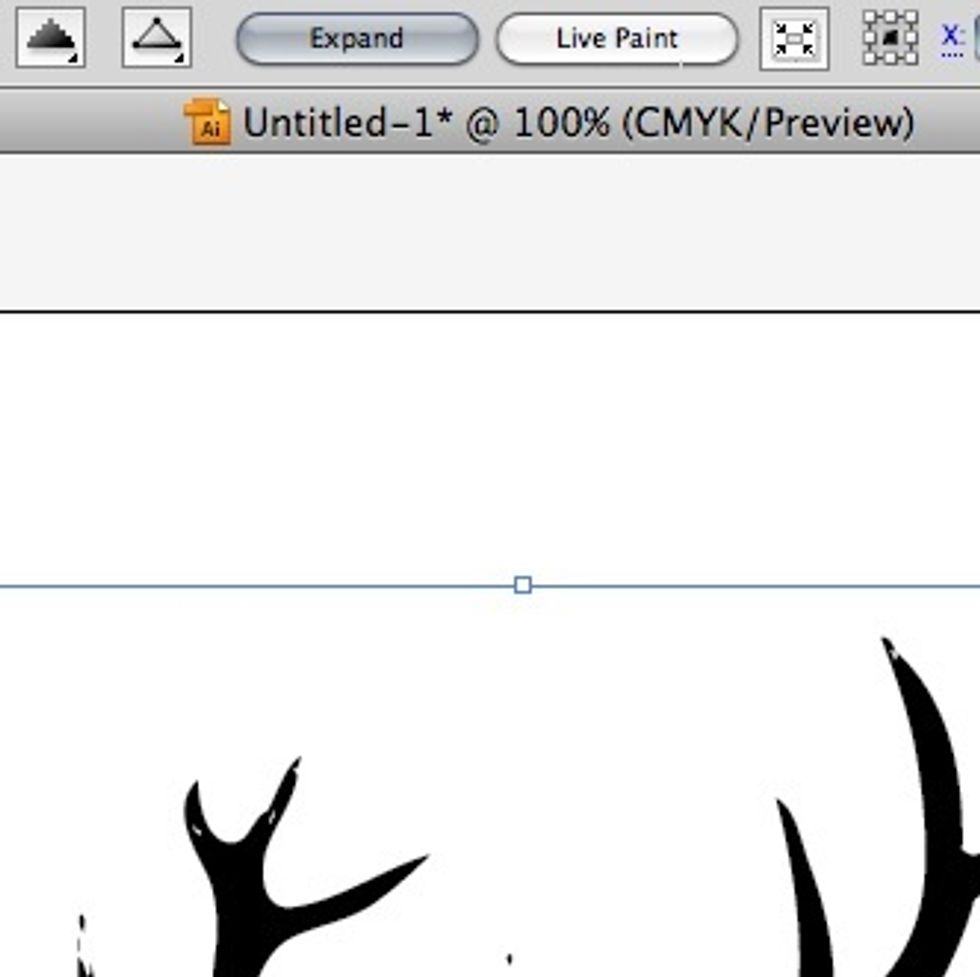Select the square anchor point on the horizontal path
The height and width of the screenshot is (977, 980).
point(523,585)
